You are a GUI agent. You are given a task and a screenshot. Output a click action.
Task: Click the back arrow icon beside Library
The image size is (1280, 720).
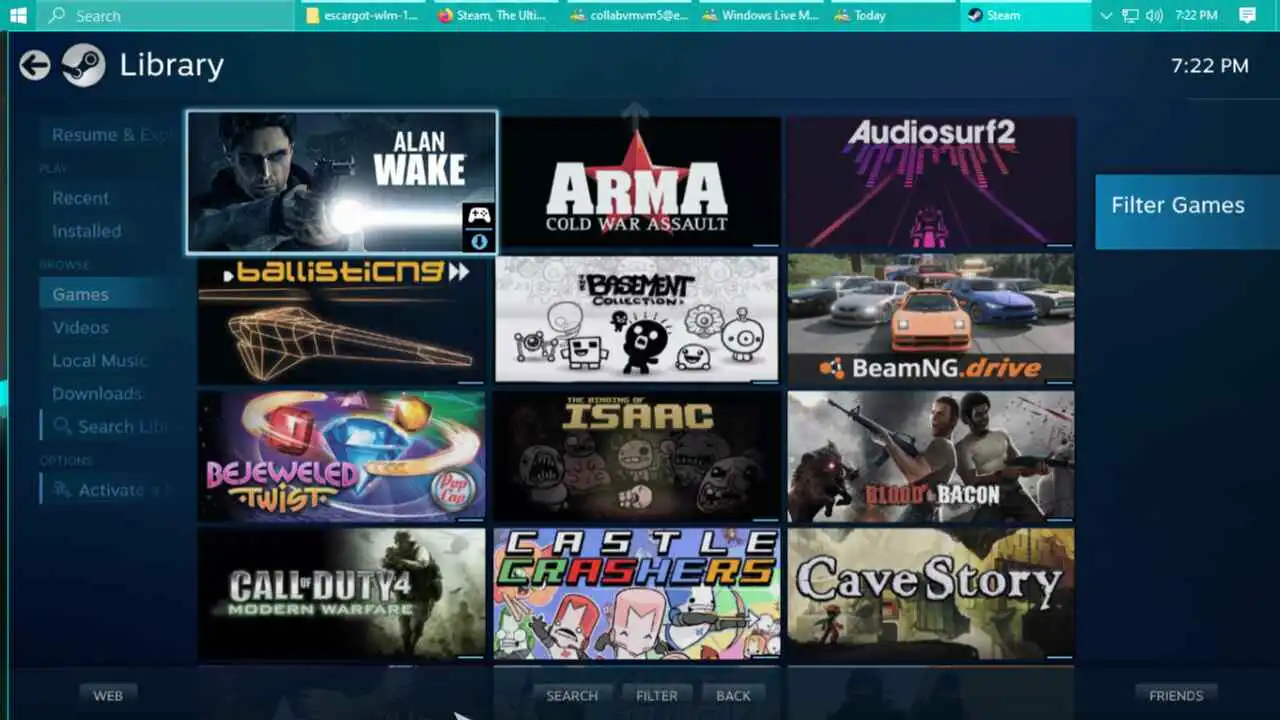pos(35,66)
